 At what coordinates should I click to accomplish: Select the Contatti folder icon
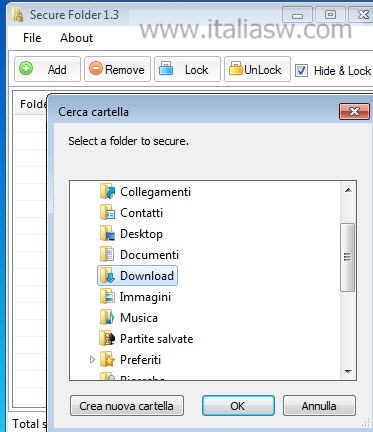pyautogui.click(x=107, y=213)
